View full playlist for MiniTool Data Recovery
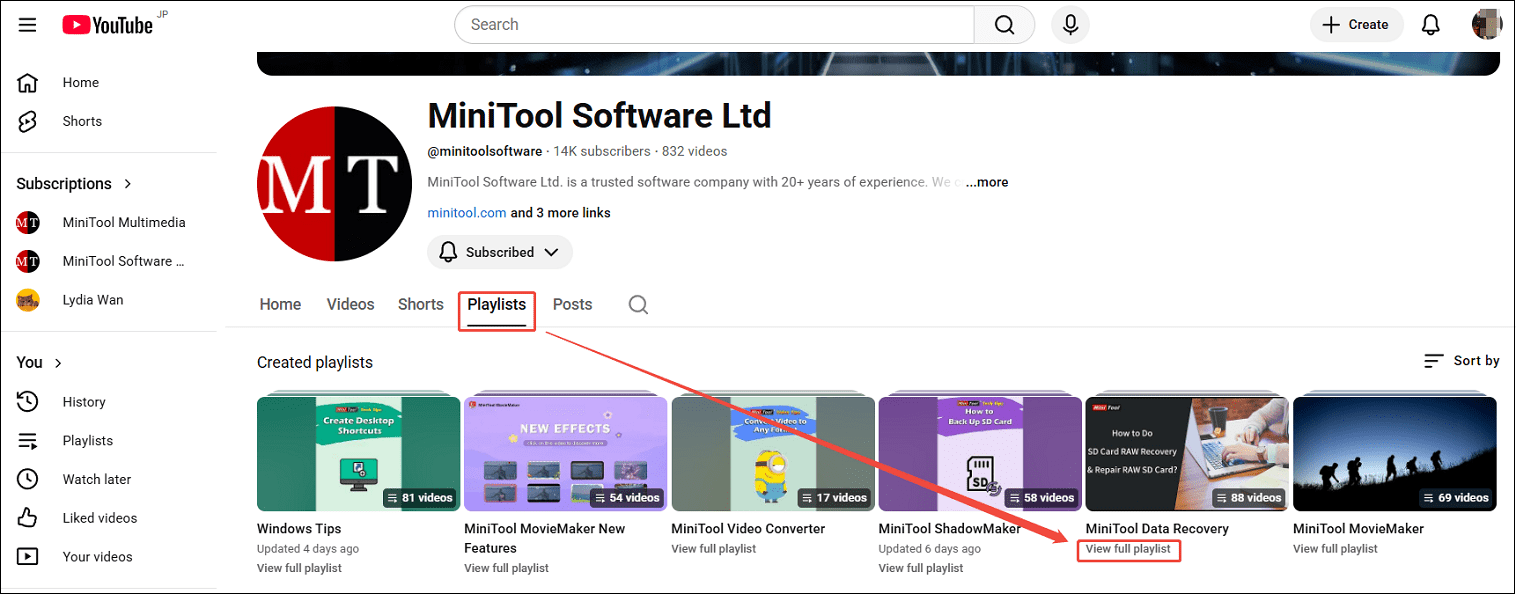This screenshot has height=594, width=1516. (x=1128, y=549)
